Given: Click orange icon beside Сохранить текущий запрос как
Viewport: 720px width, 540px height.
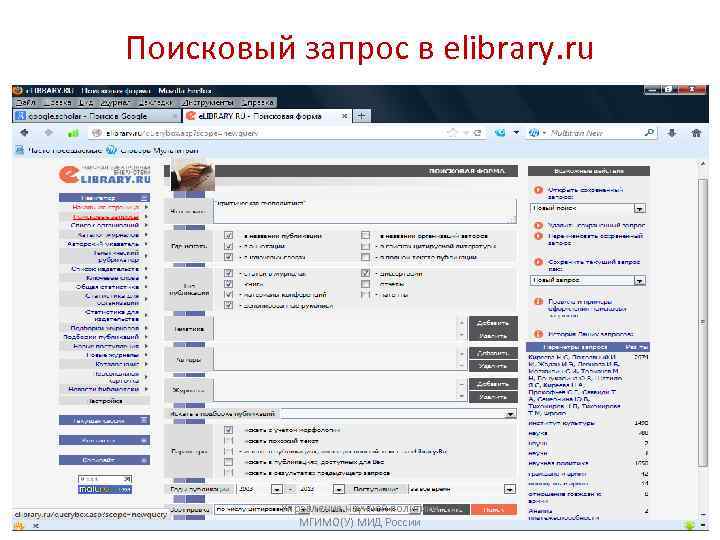Looking at the screenshot, I should tap(538, 262).
